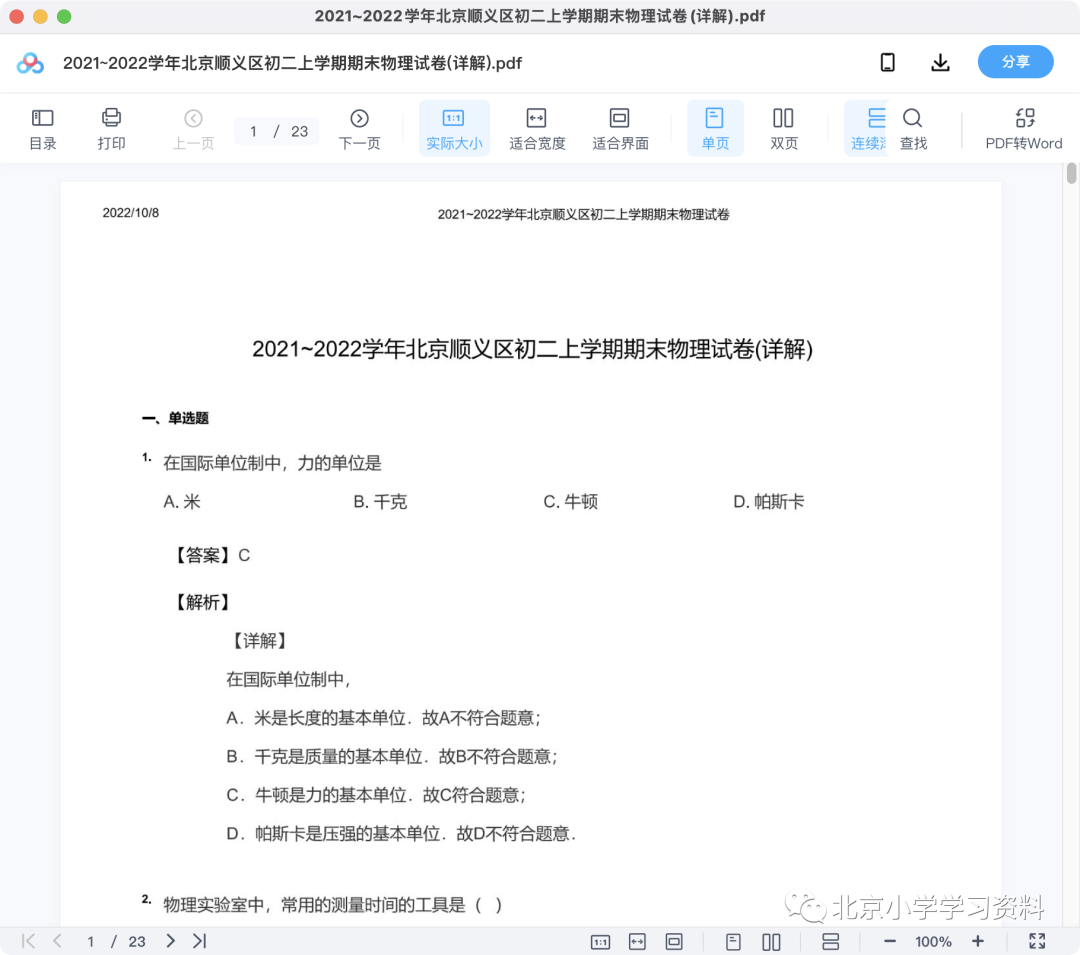Click option text B. 千克

(x=380, y=501)
